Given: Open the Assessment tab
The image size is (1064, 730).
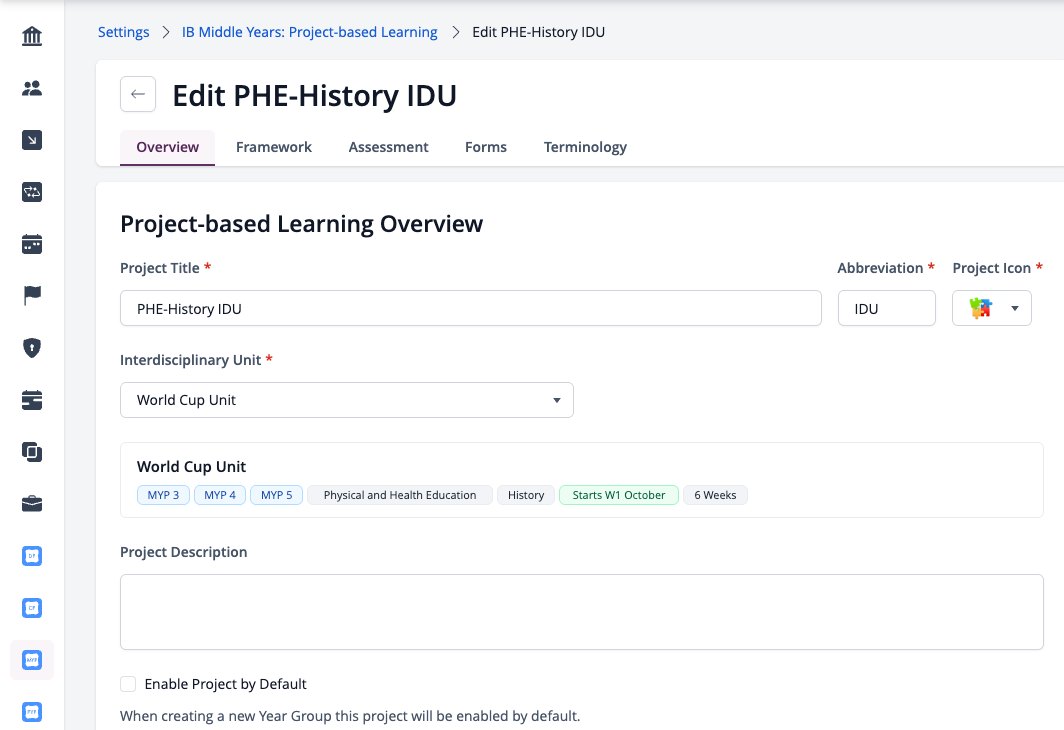Looking at the screenshot, I should click(388, 147).
